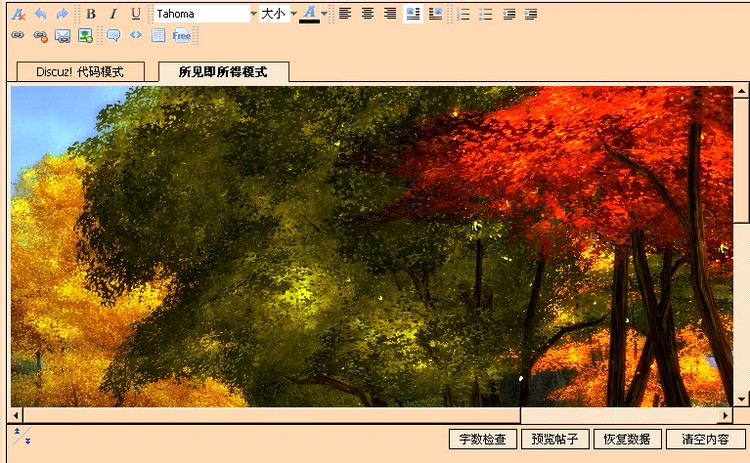750x463 pixels.
Task: Click the 清空内容 button
Action: pos(706,439)
